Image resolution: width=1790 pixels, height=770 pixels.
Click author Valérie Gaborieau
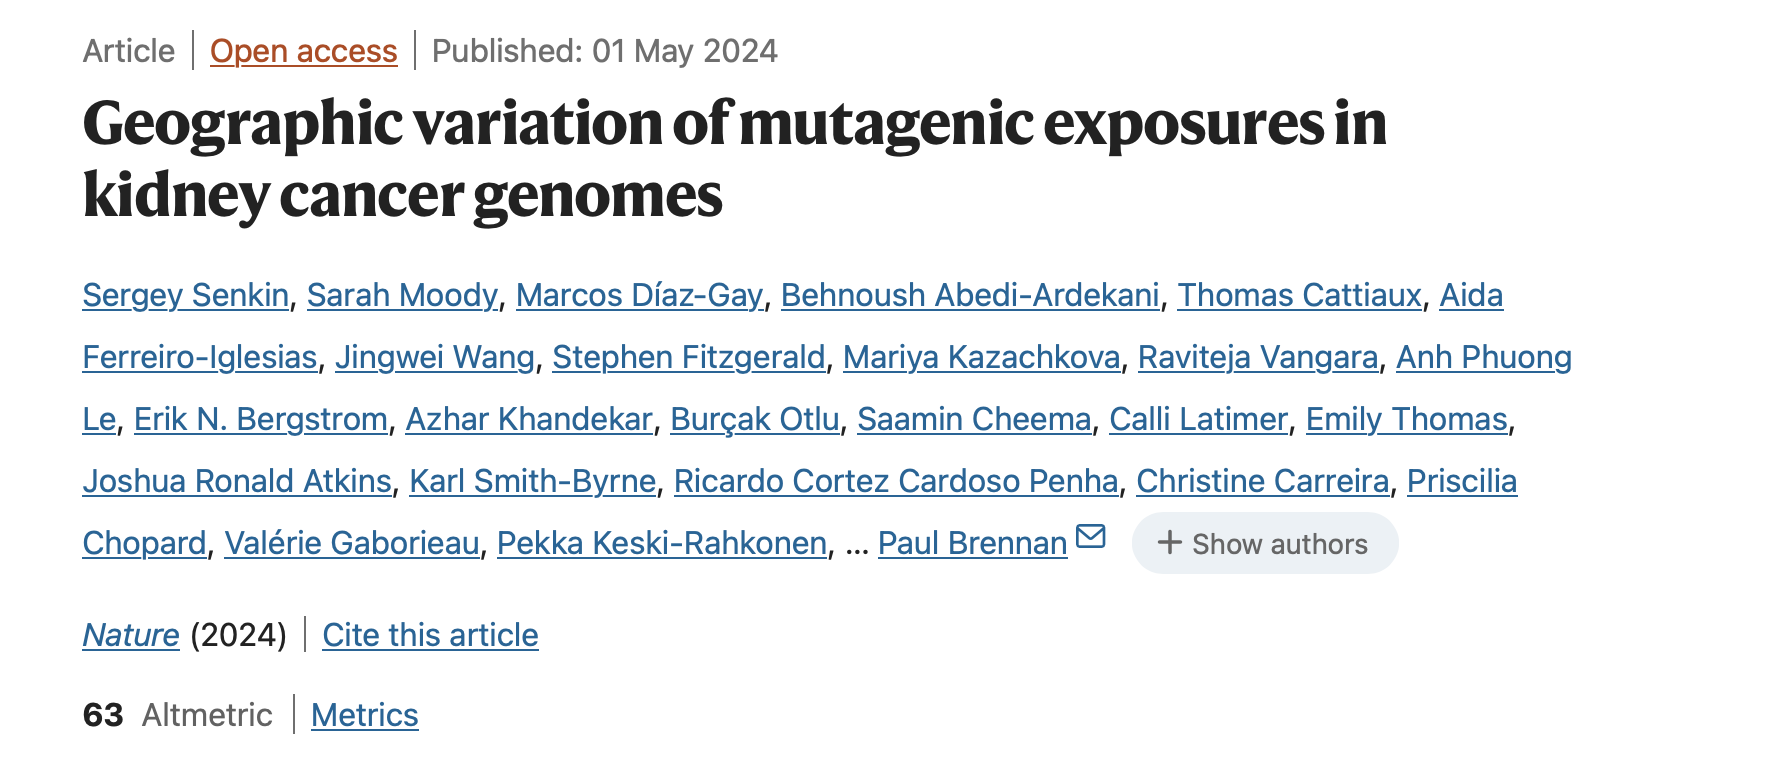(x=352, y=543)
